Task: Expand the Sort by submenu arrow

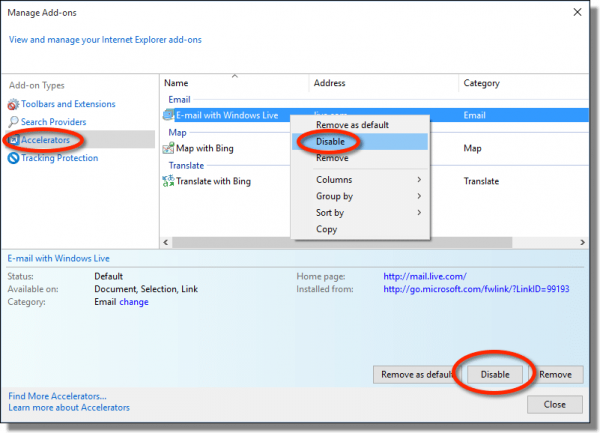Action: [419, 212]
